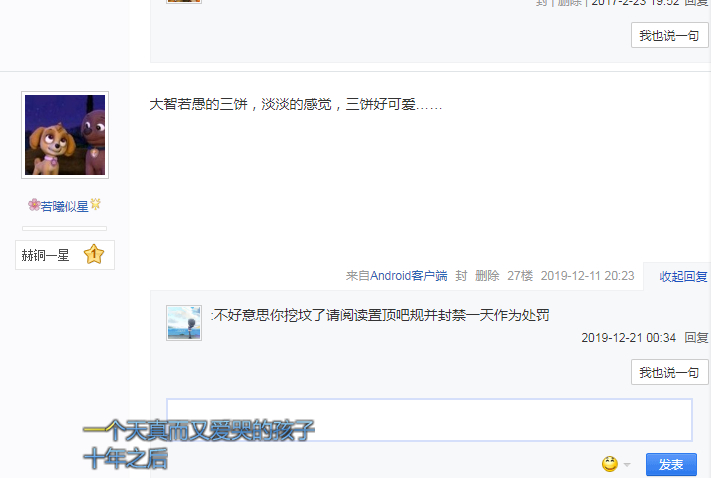The height and width of the screenshot is (478, 711).
Task: Expand the emoji dropdown arrow
Action: click(627, 464)
